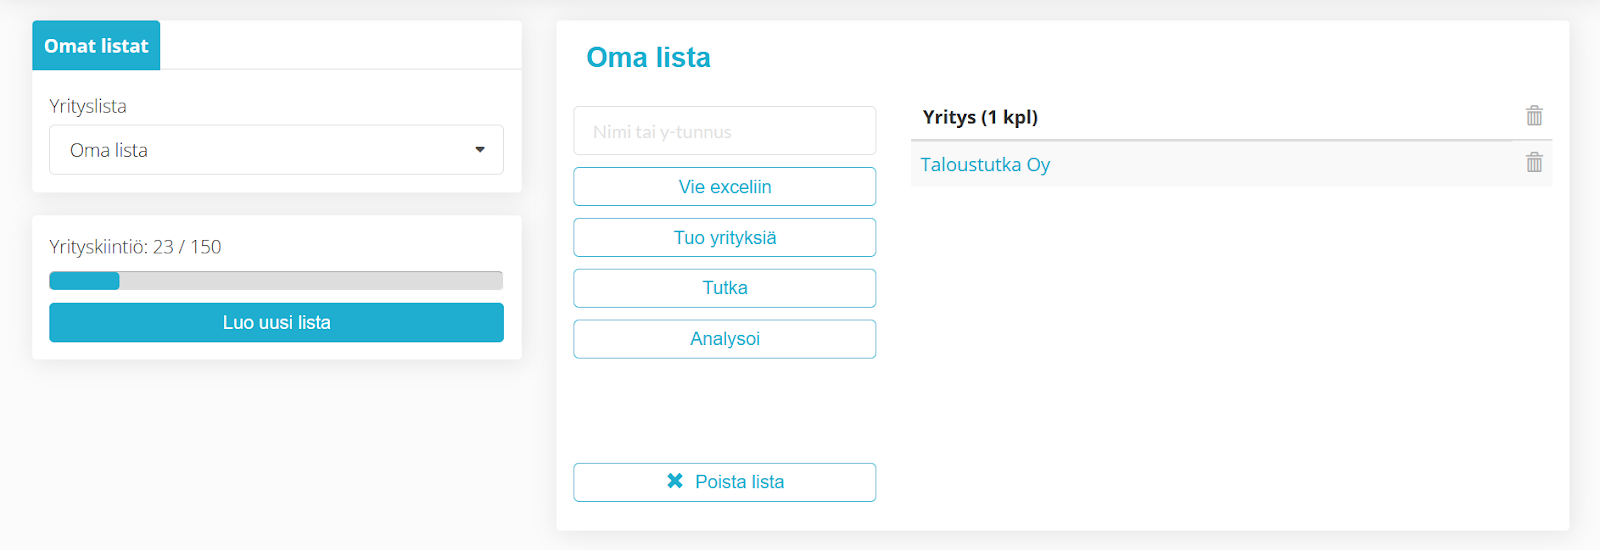Click the Luo uusi lista button
1600x551 pixels.
pyautogui.click(x=276, y=323)
